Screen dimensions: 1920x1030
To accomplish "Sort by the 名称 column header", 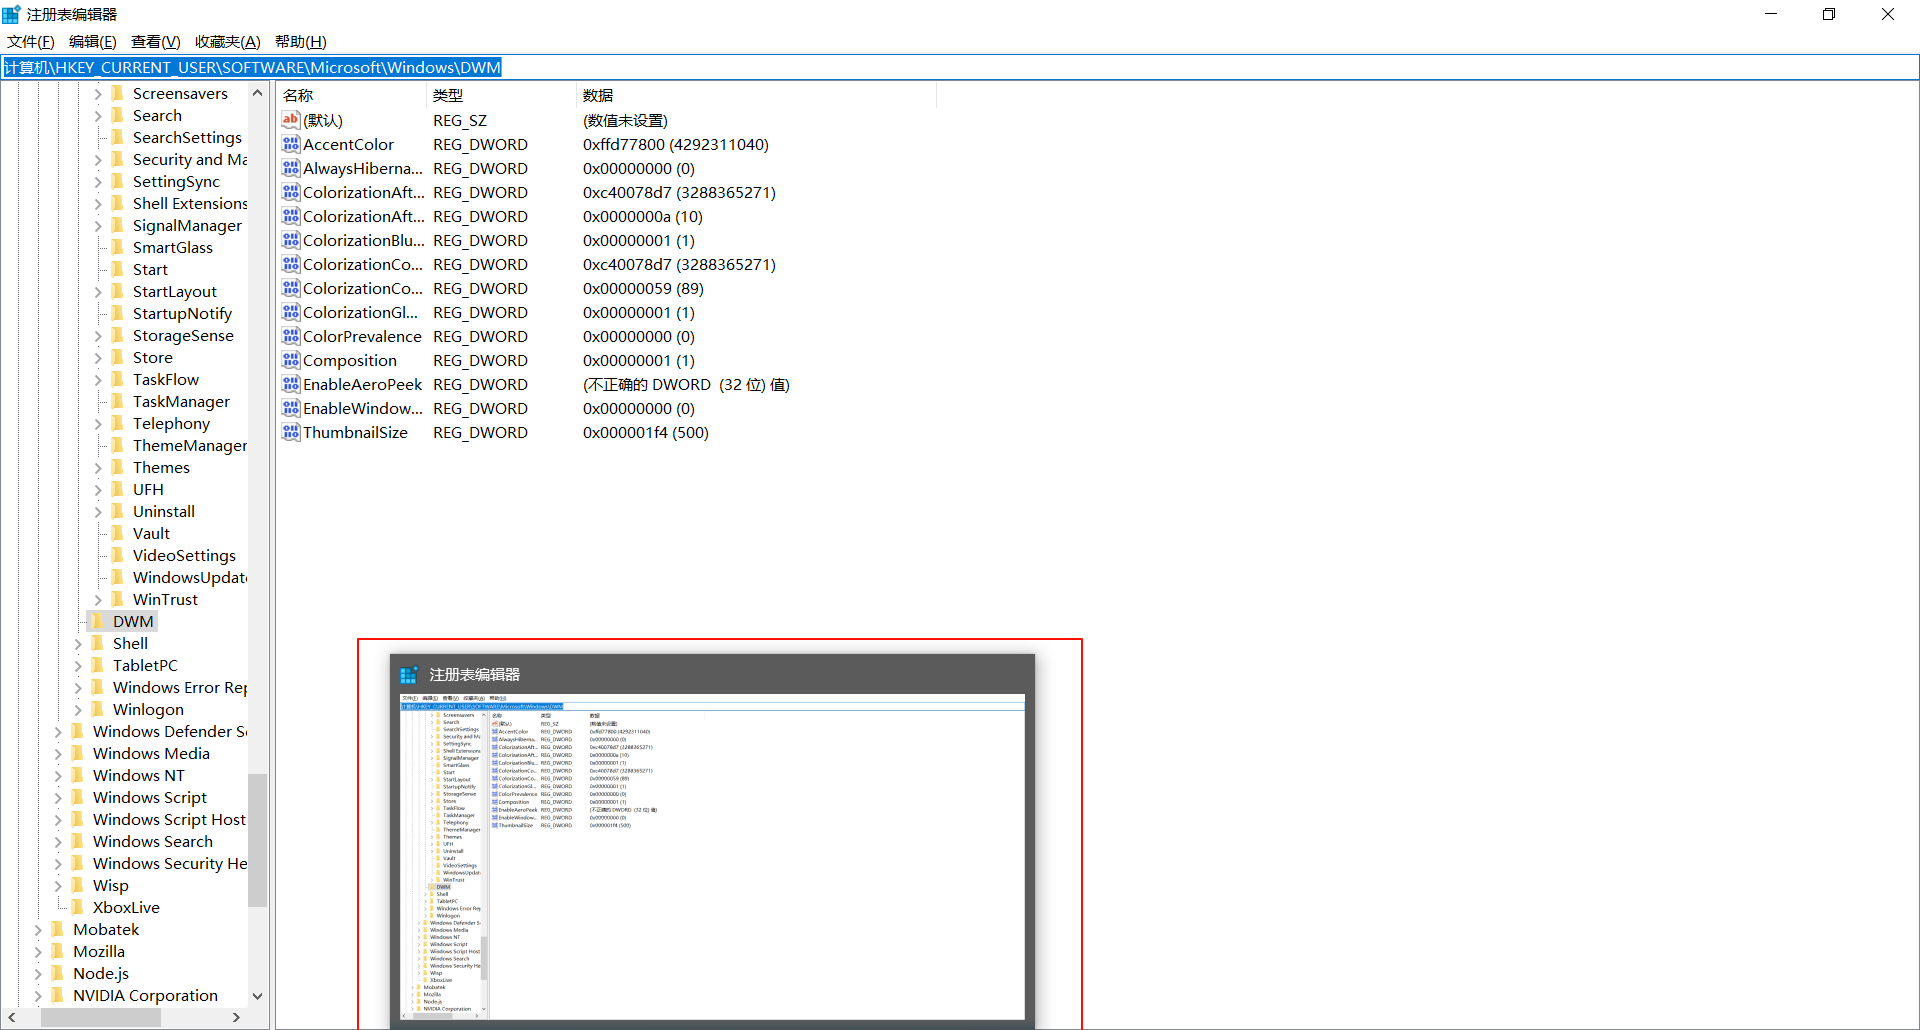I will pyautogui.click(x=352, y=95).
